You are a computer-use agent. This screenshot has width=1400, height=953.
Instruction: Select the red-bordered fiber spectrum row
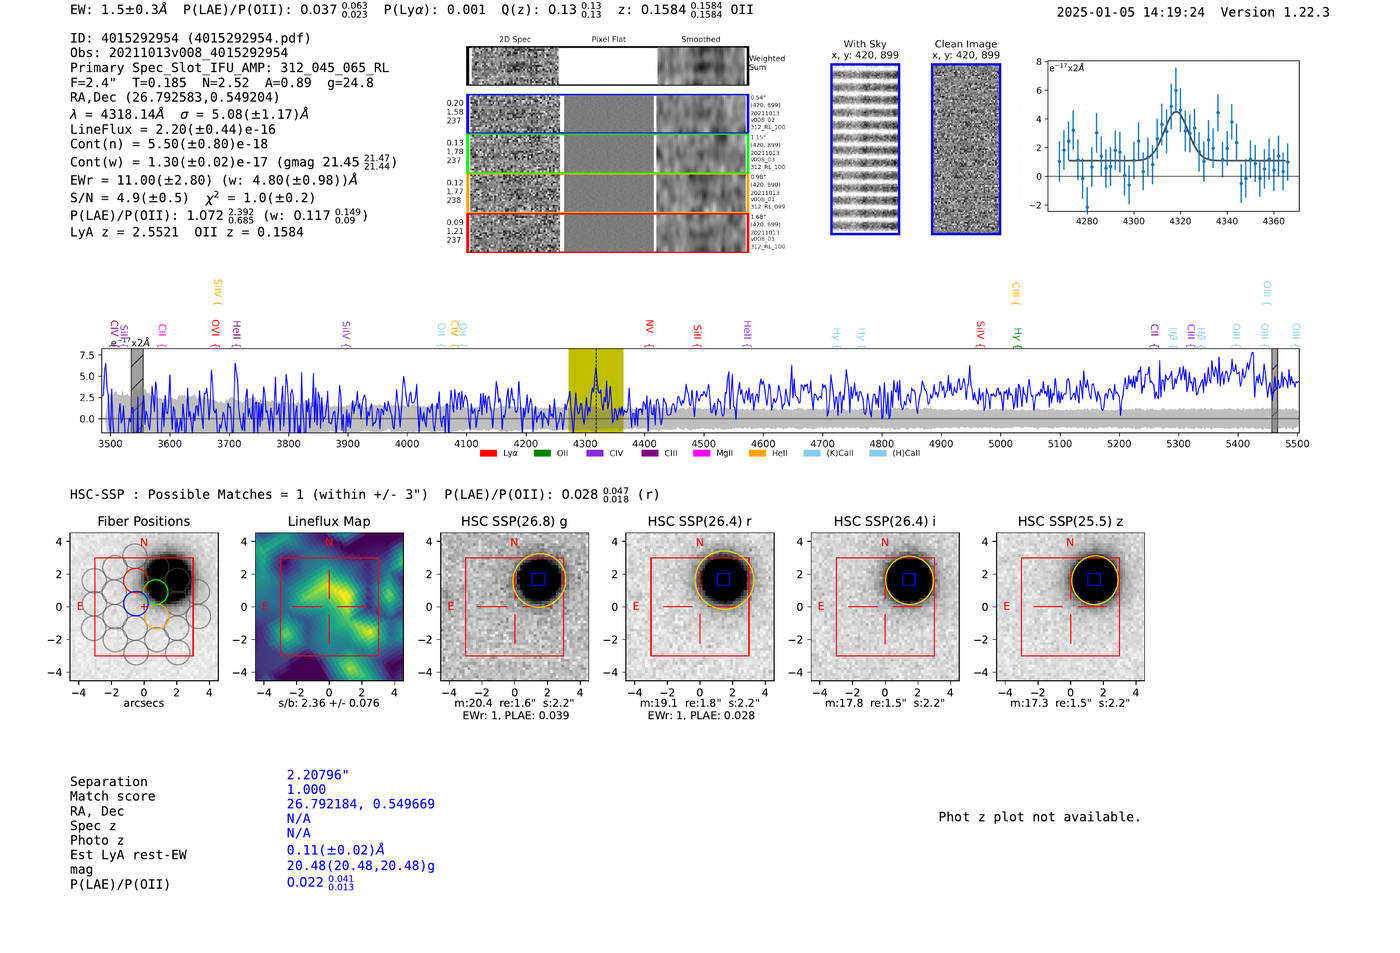[608, 233]
